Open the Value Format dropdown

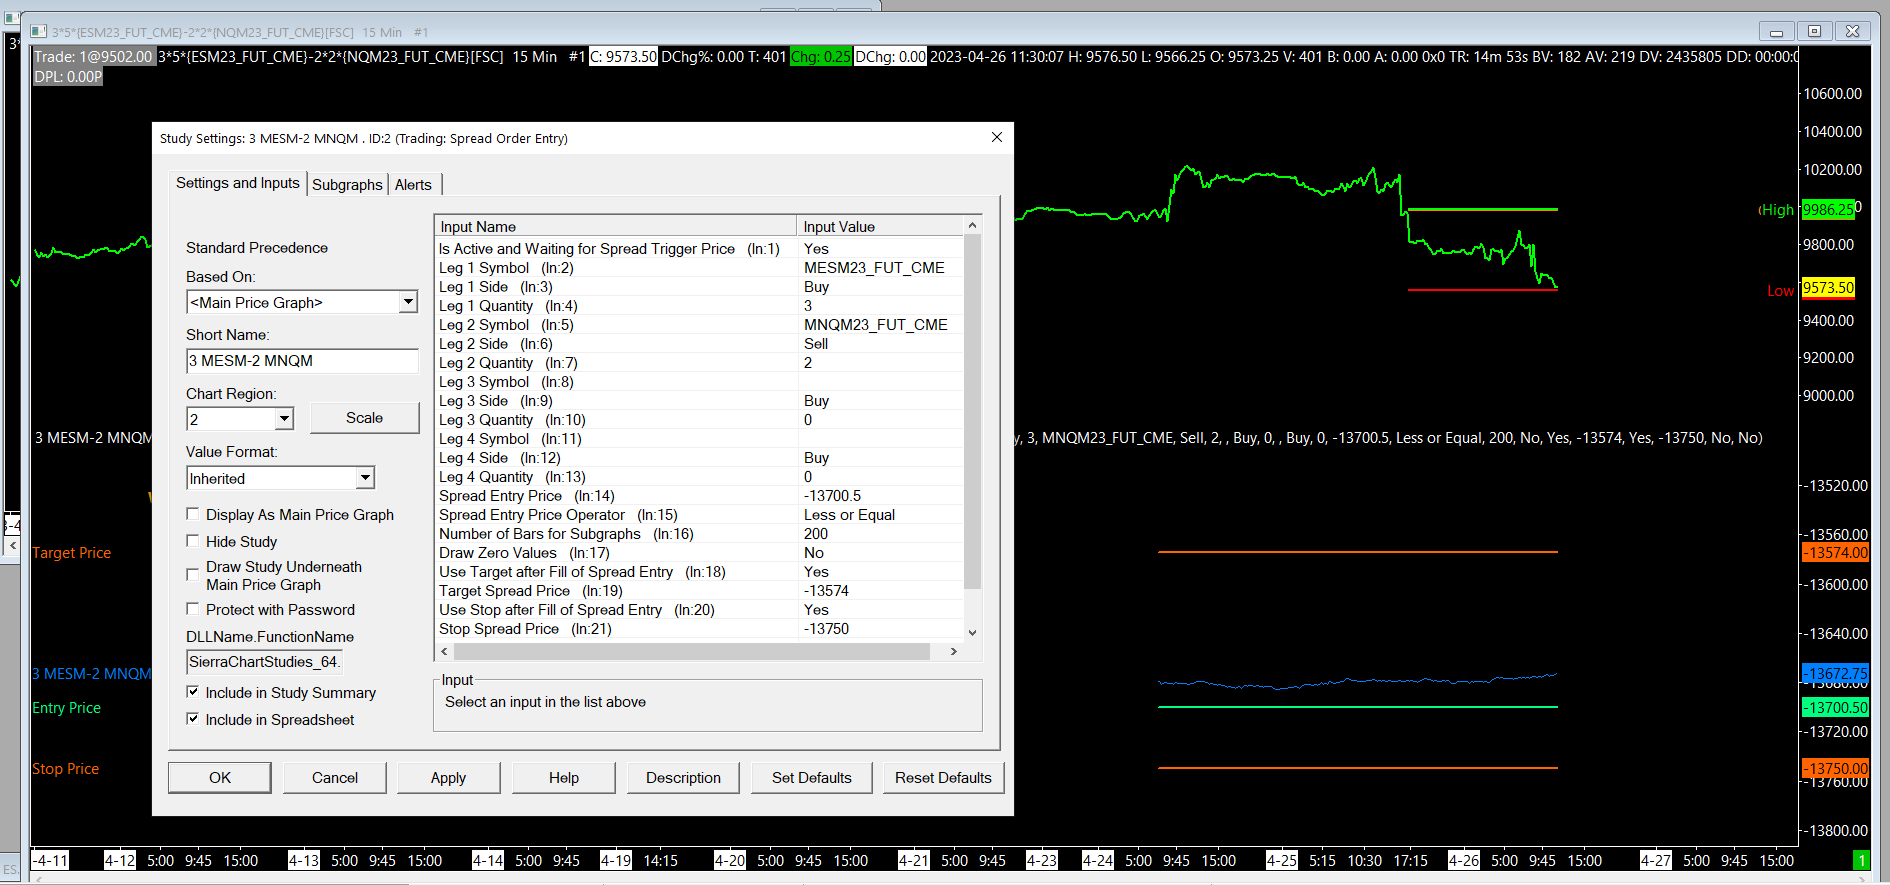[365, 478]
